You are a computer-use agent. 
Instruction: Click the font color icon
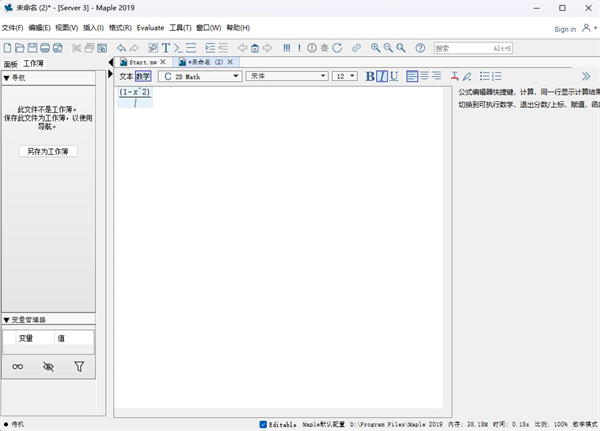tap(454, 76)
